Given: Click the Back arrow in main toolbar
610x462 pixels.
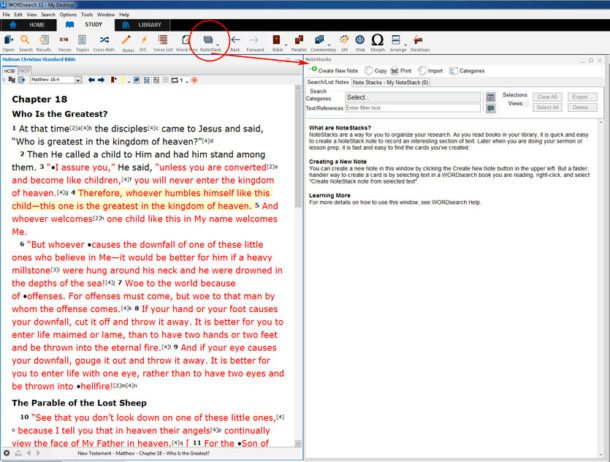Looking at the screenshot, I should [x=235, y=40].
